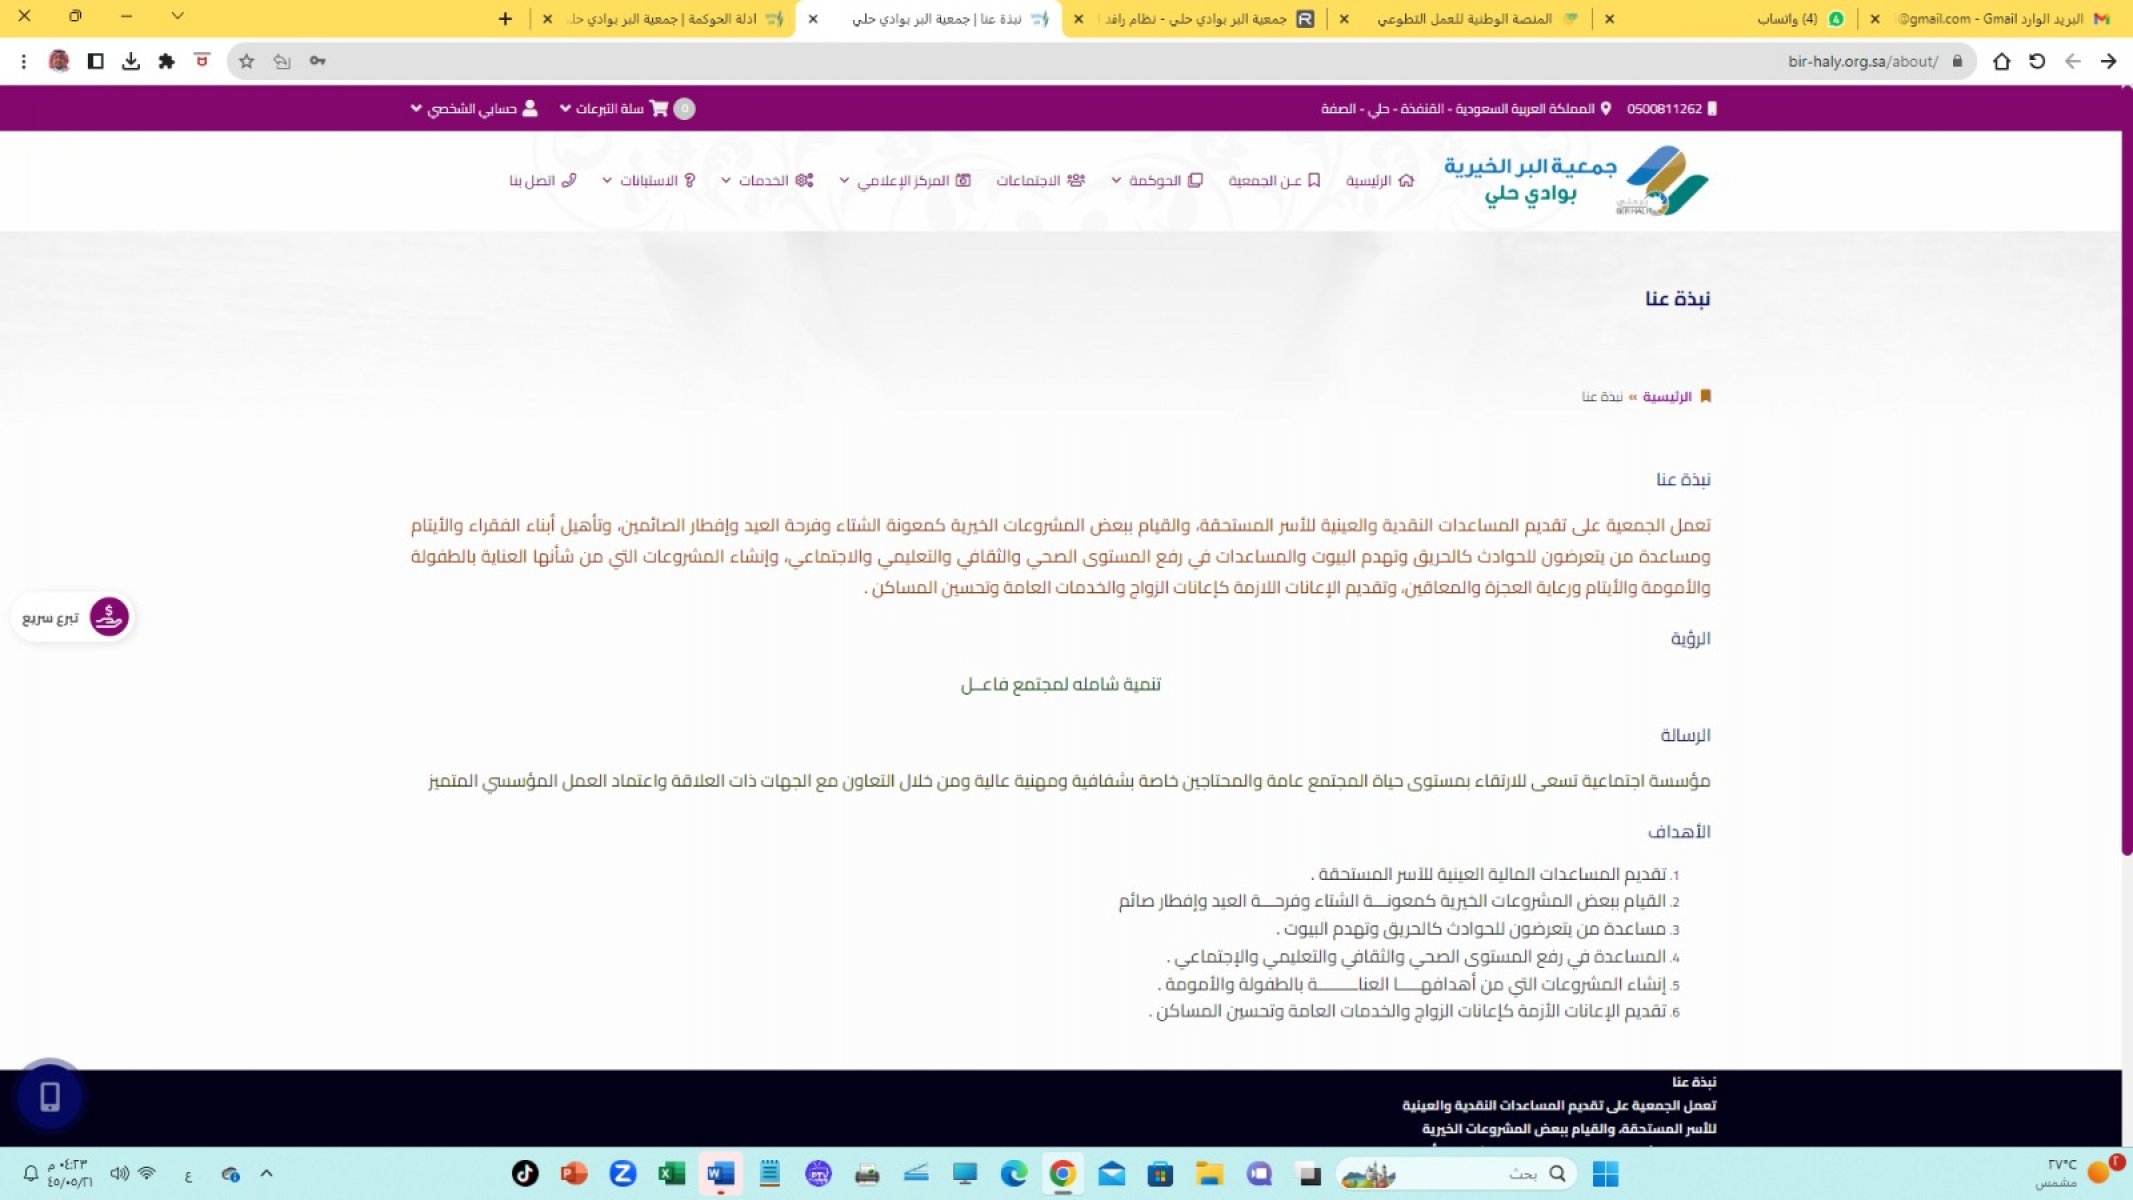2133x1200 pixels.
Task: Open Excel from the taskbar
Action: (671, 1174)
